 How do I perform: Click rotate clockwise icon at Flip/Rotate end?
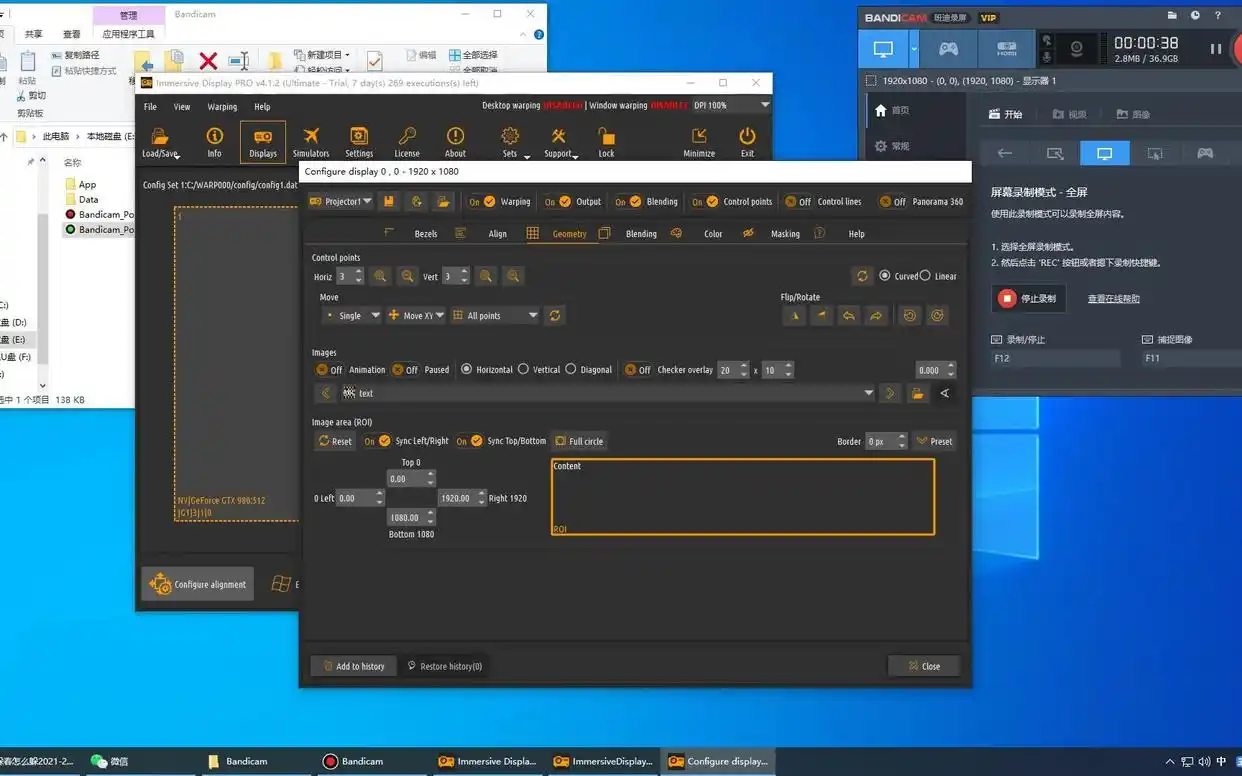click(937, 315)
